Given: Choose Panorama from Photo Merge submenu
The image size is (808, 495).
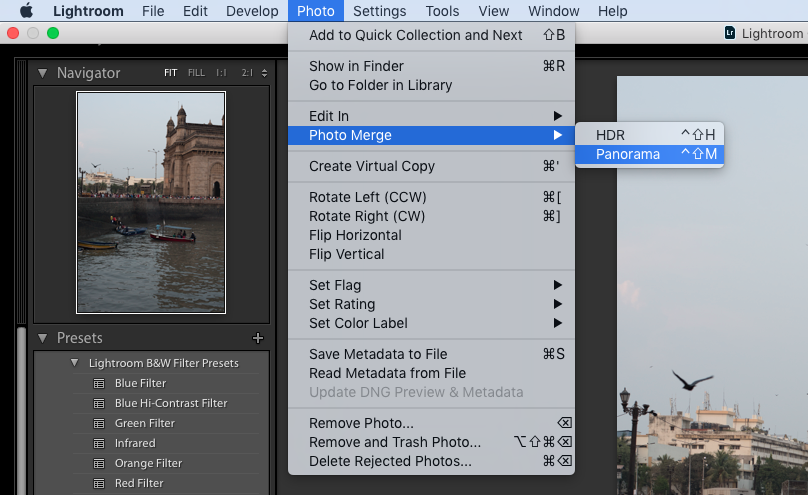Looking at the screenshot, I should click(x=649, y=154).
